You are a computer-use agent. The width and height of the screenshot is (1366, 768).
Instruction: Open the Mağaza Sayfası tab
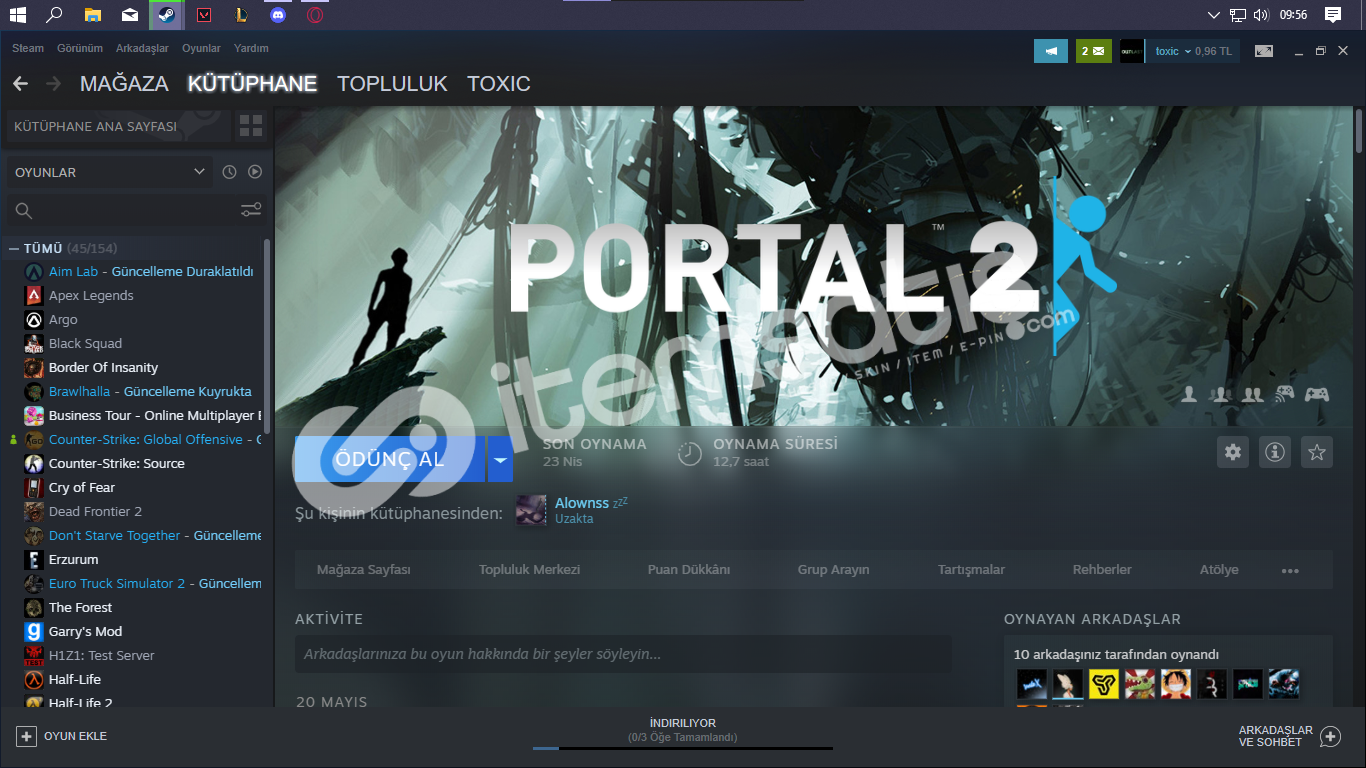click(x=364, y=569)
